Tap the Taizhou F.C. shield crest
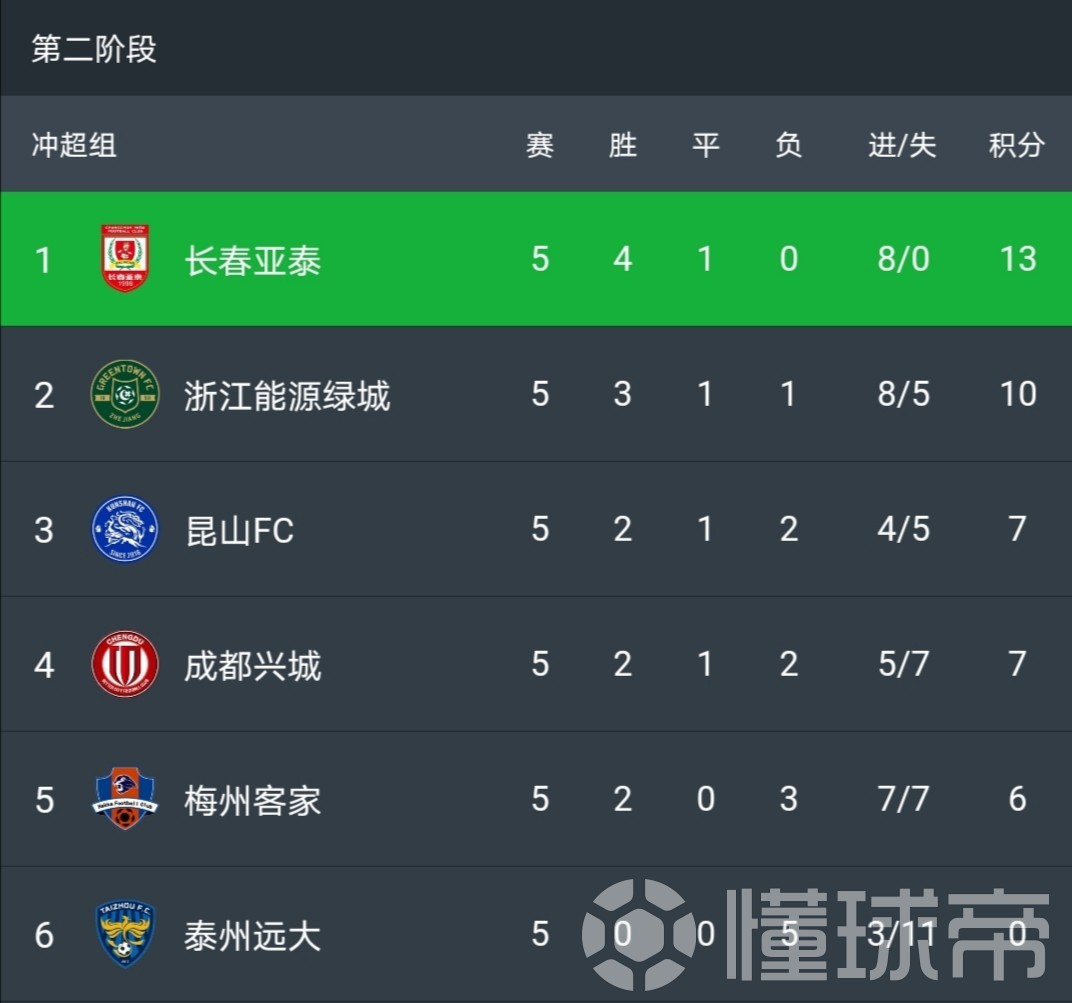This screenshot has width=1072, height=1003. click(125, 934)
